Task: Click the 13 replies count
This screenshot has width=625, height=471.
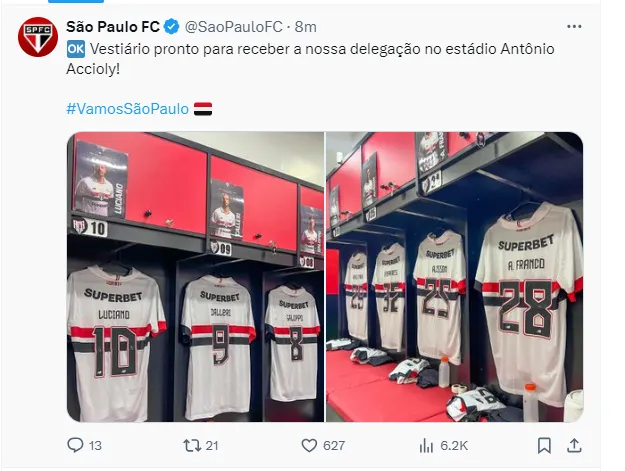Action: click(95, 445)
